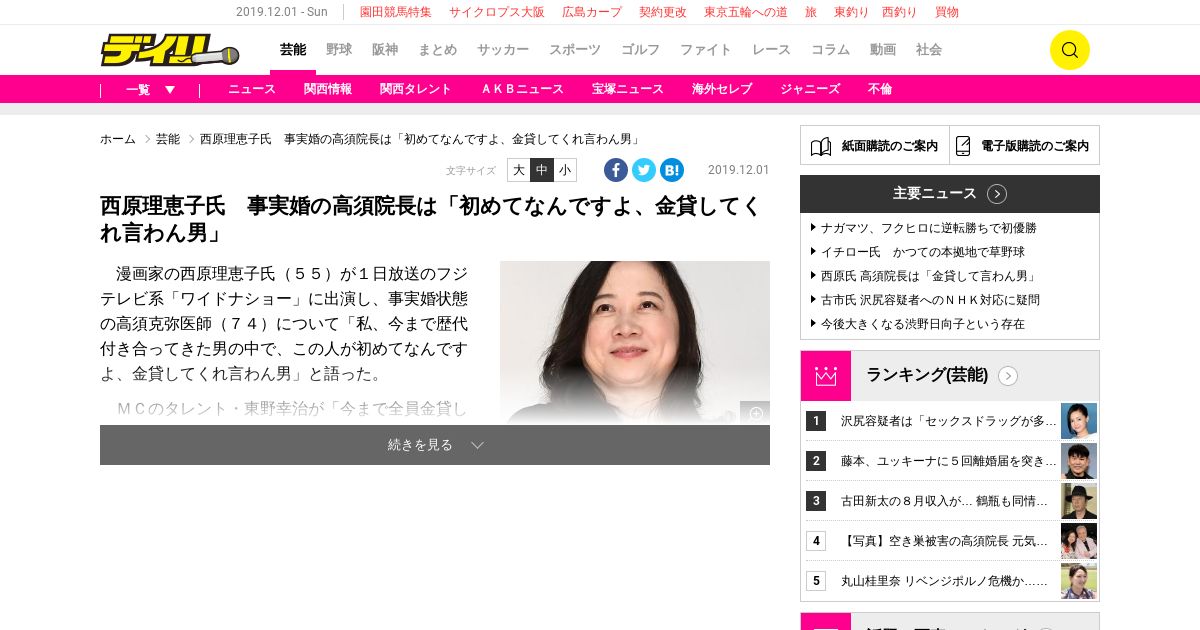The height and width of the screenshot is (630, 1200).
Task: Share article on Twitter
Action: [644, 170]
